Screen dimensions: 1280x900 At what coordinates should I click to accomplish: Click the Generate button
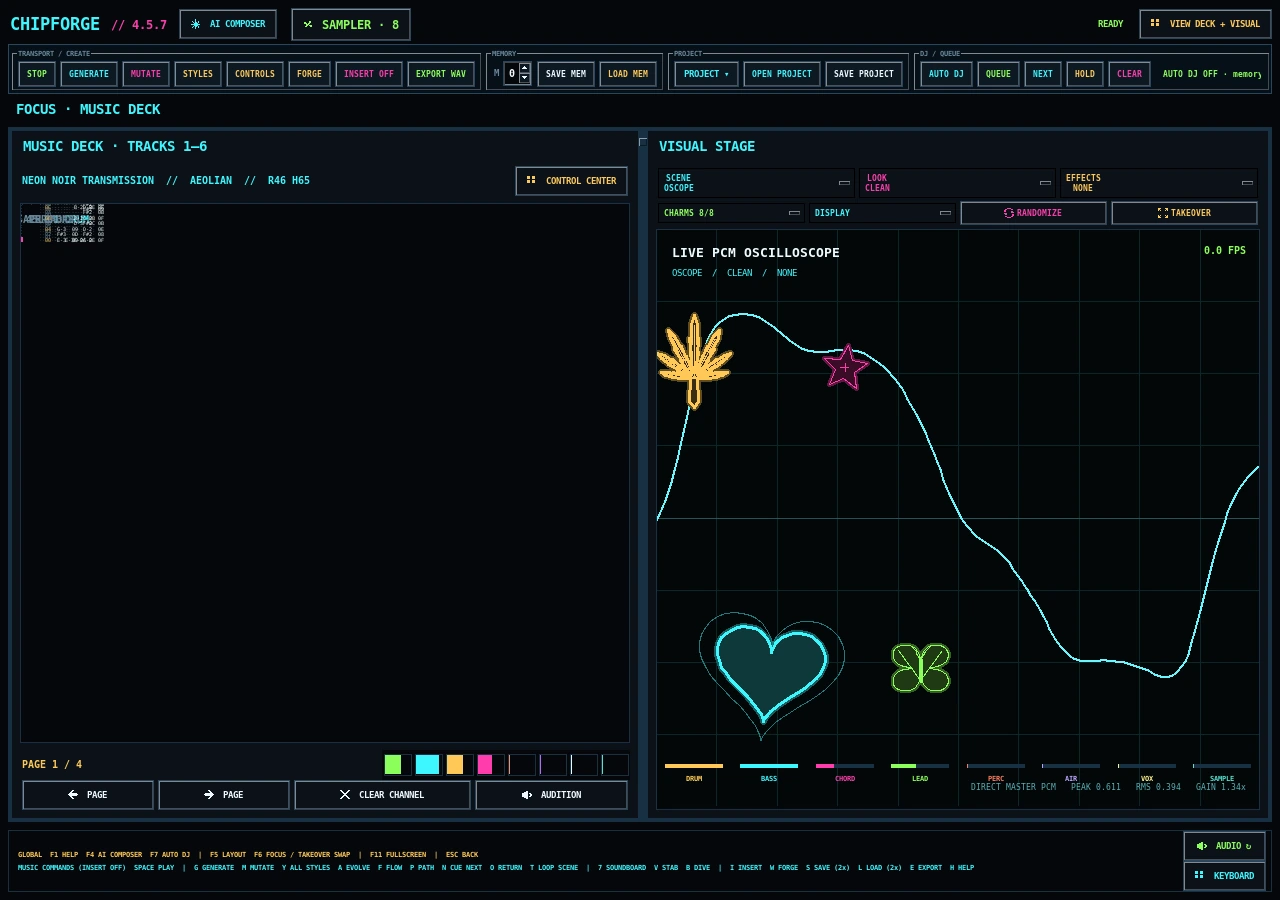pyautogui.click(x=89, y=74)
